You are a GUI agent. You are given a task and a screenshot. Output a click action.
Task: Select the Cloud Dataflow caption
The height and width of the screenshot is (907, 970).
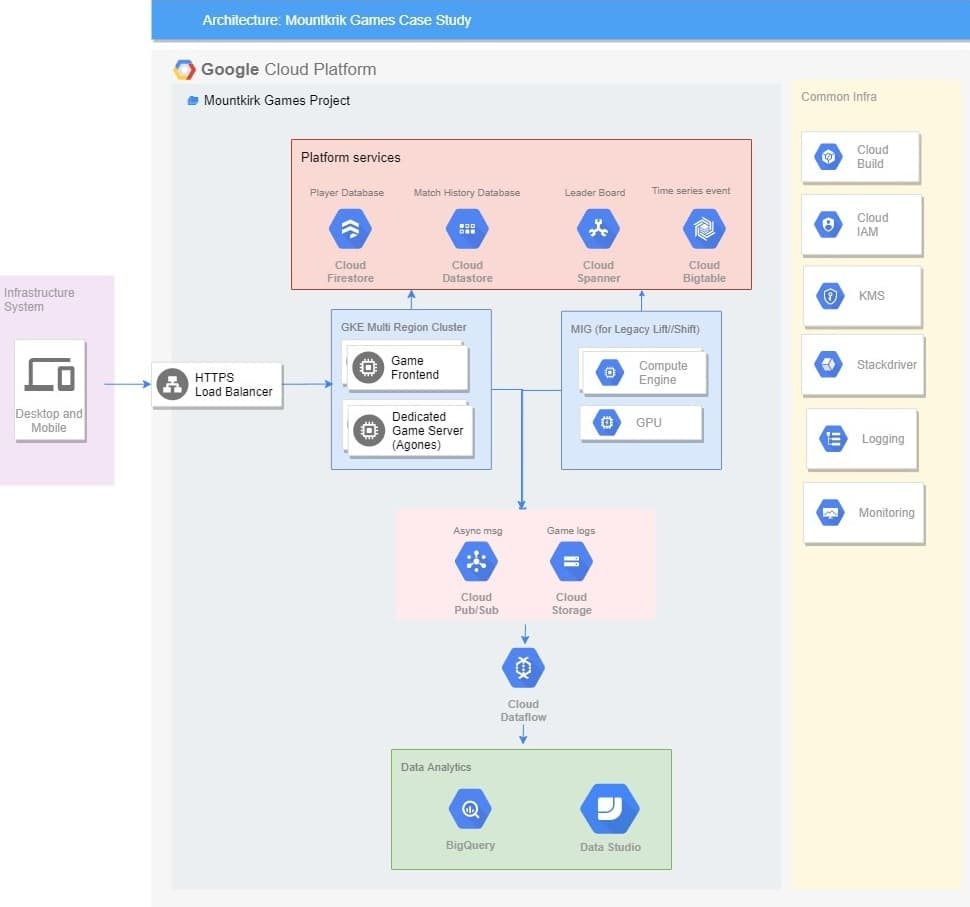click(523, 711)
